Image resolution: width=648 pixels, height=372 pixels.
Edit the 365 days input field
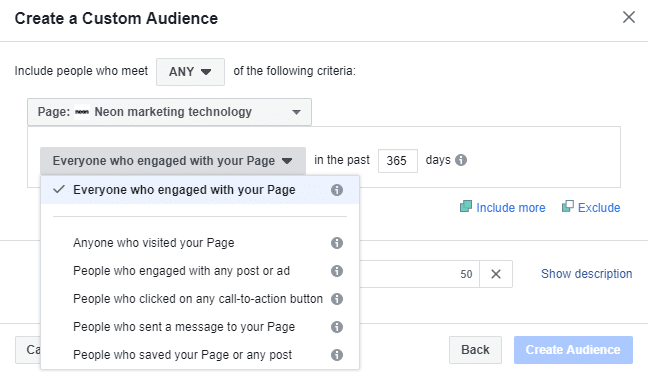tap(398, 161)
